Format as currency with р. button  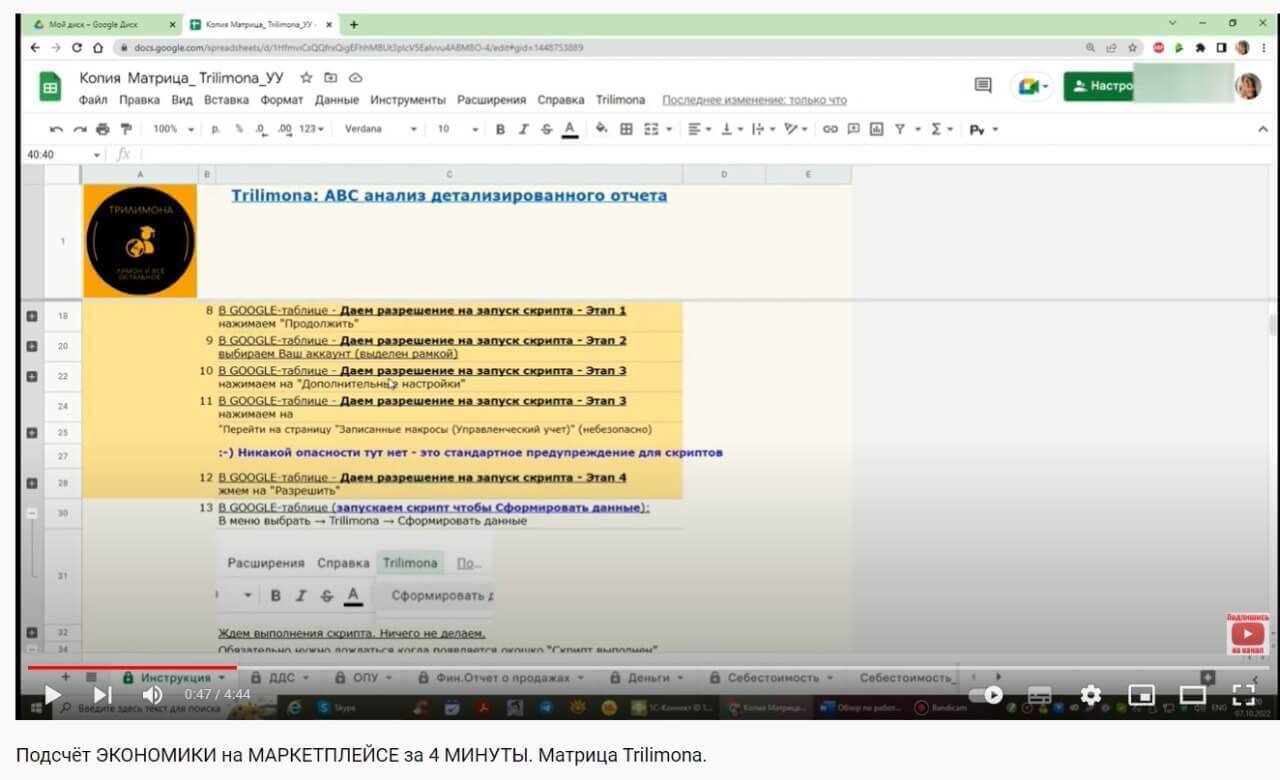pyautogui.click(x=216, y=129)
